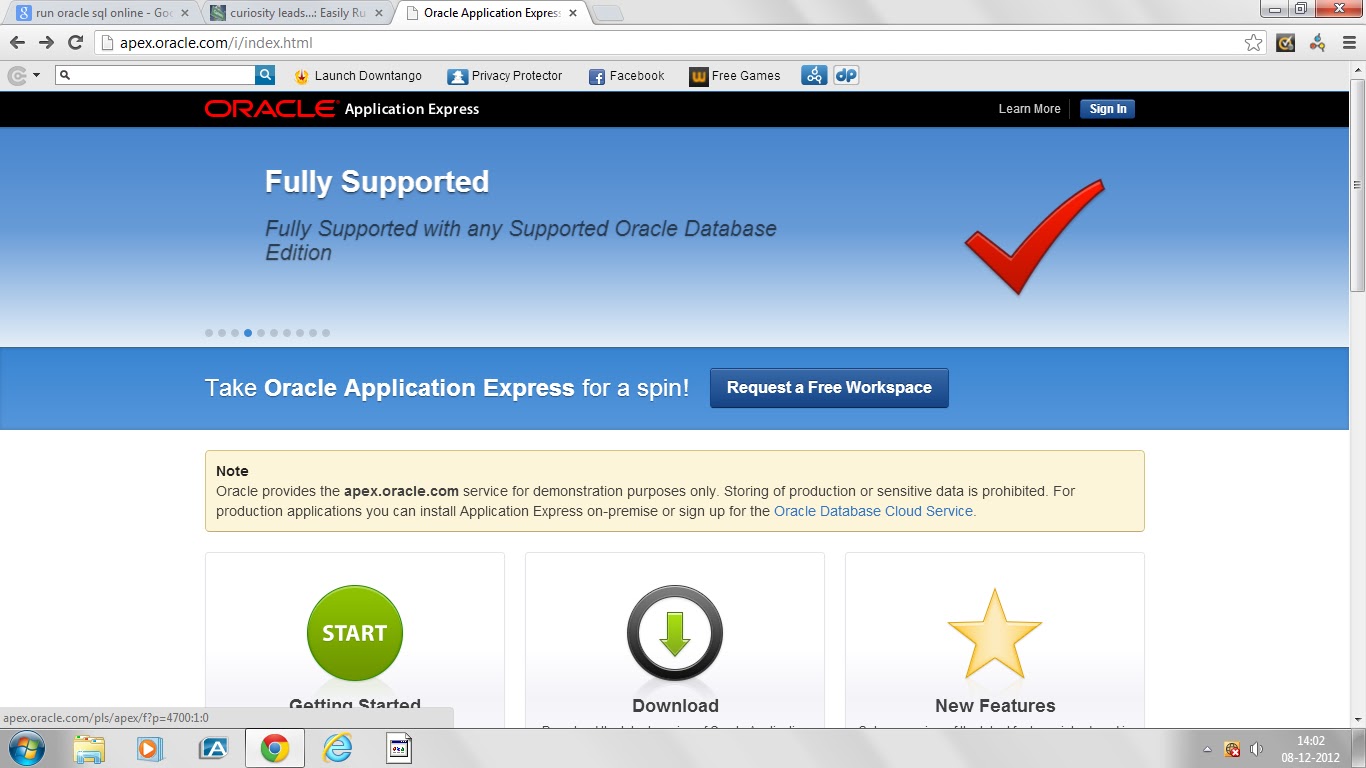Open the blue A taskbar application
Screen dimensions: 1366x768
pyautogui.click(x=213, y=748)
